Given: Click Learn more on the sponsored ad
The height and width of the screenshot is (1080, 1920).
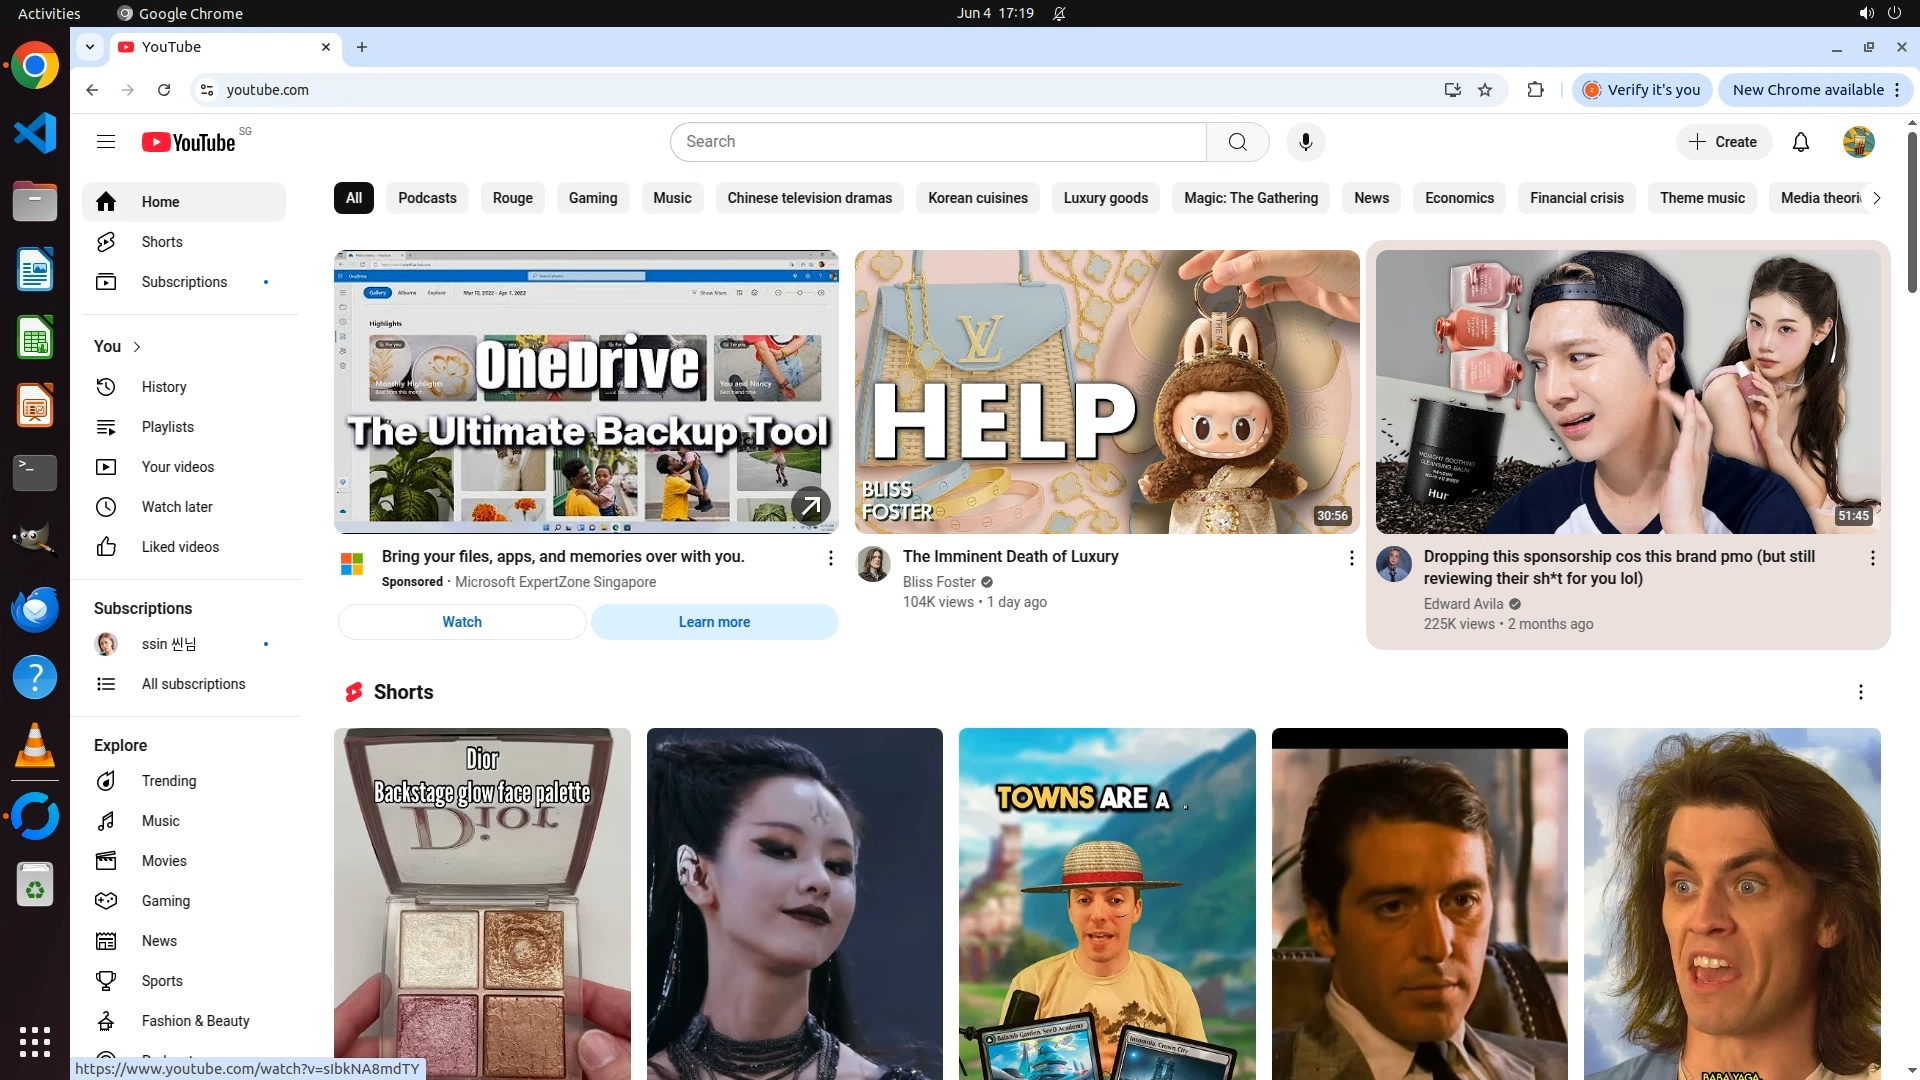Looking at the screenshot, I should 714,622.
